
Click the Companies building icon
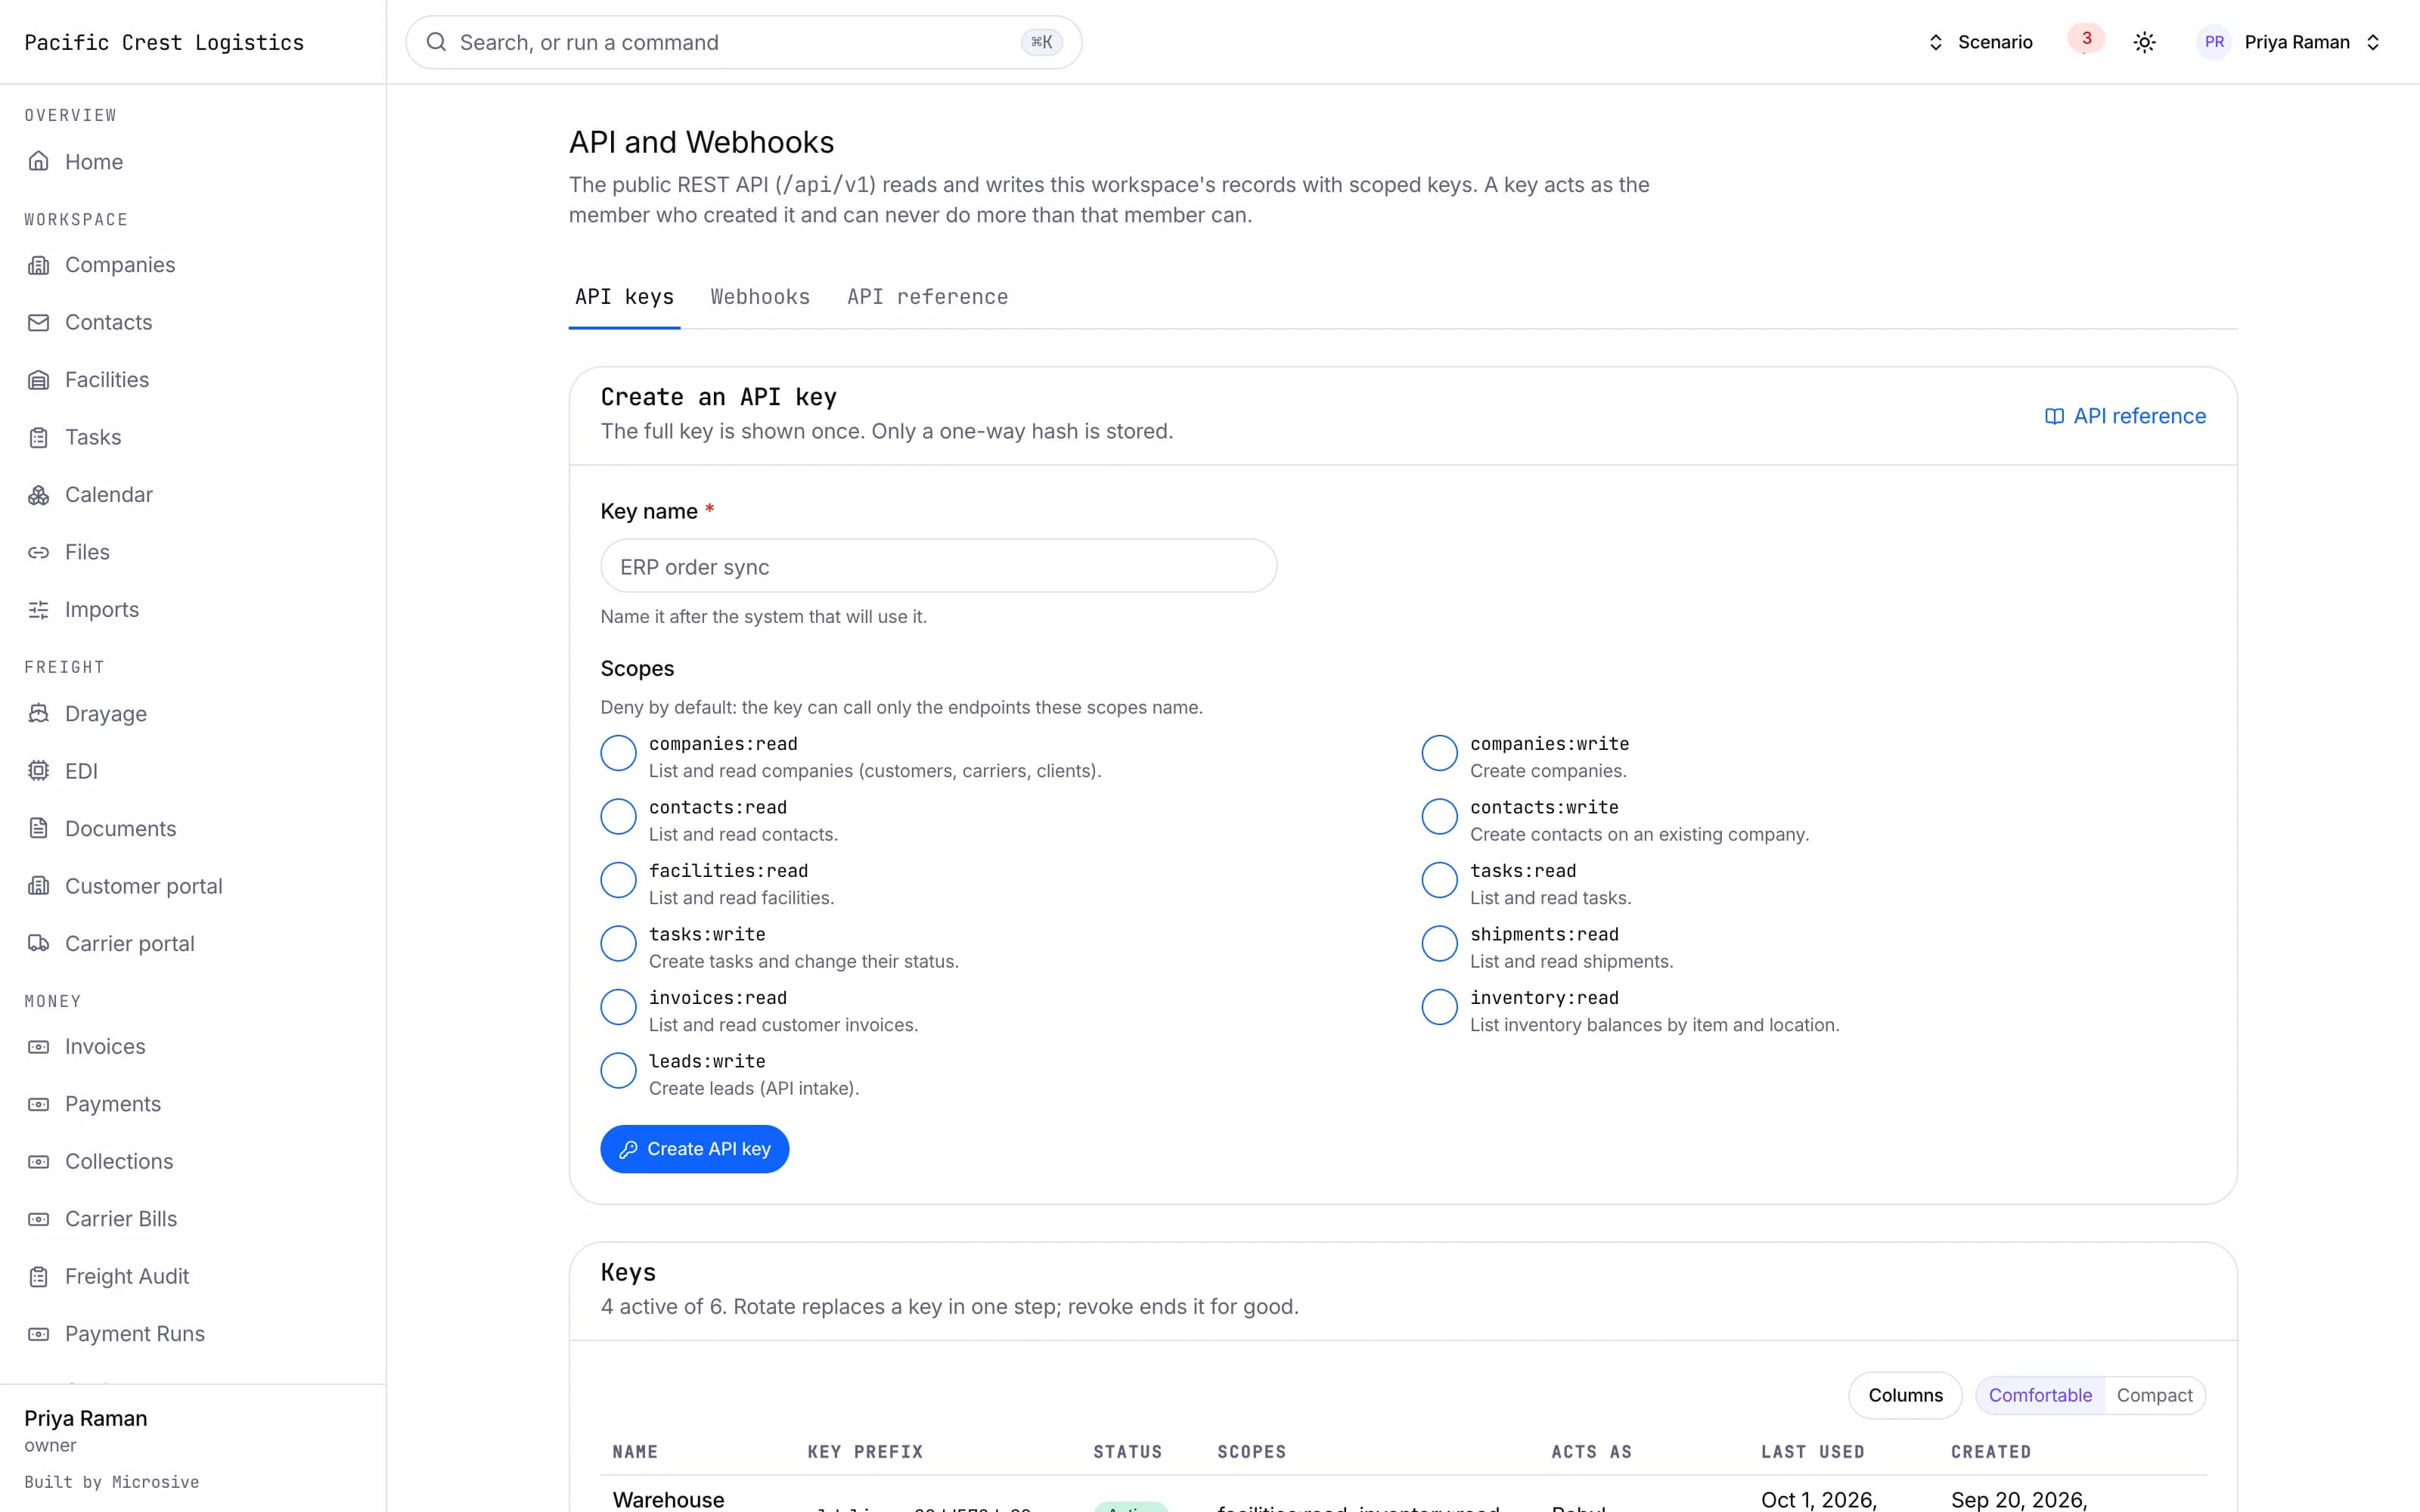[x=38, y=265]
